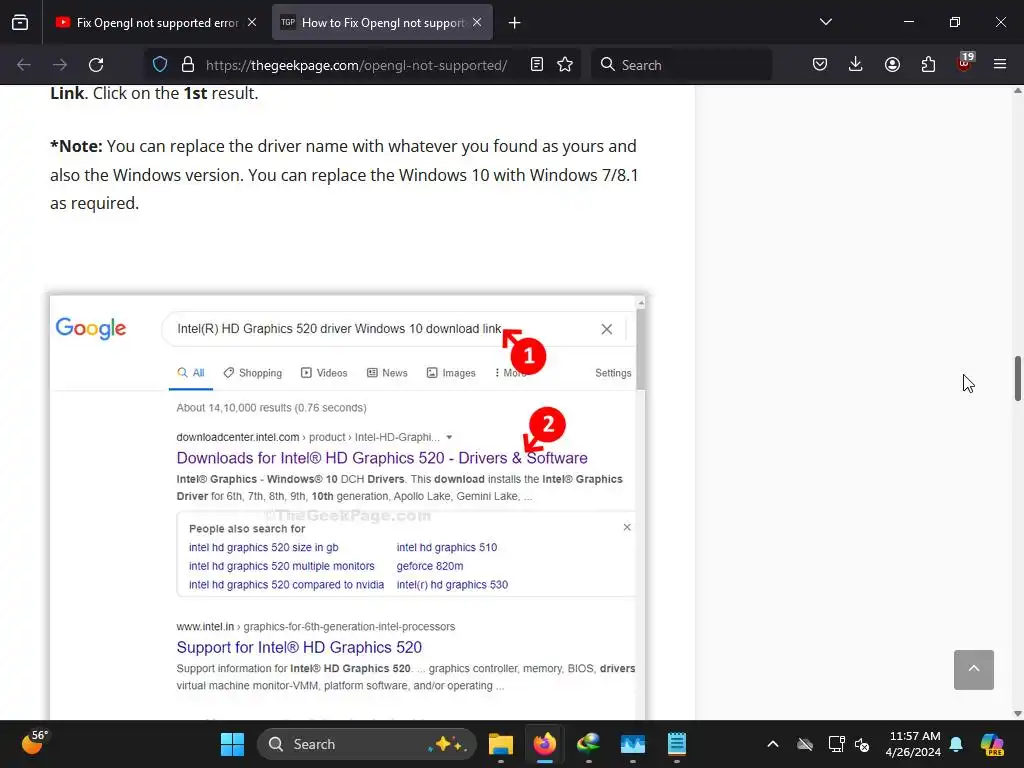Close the TheGeekPage tab
Screen dimensions: 1024x768
pos(477,22)
